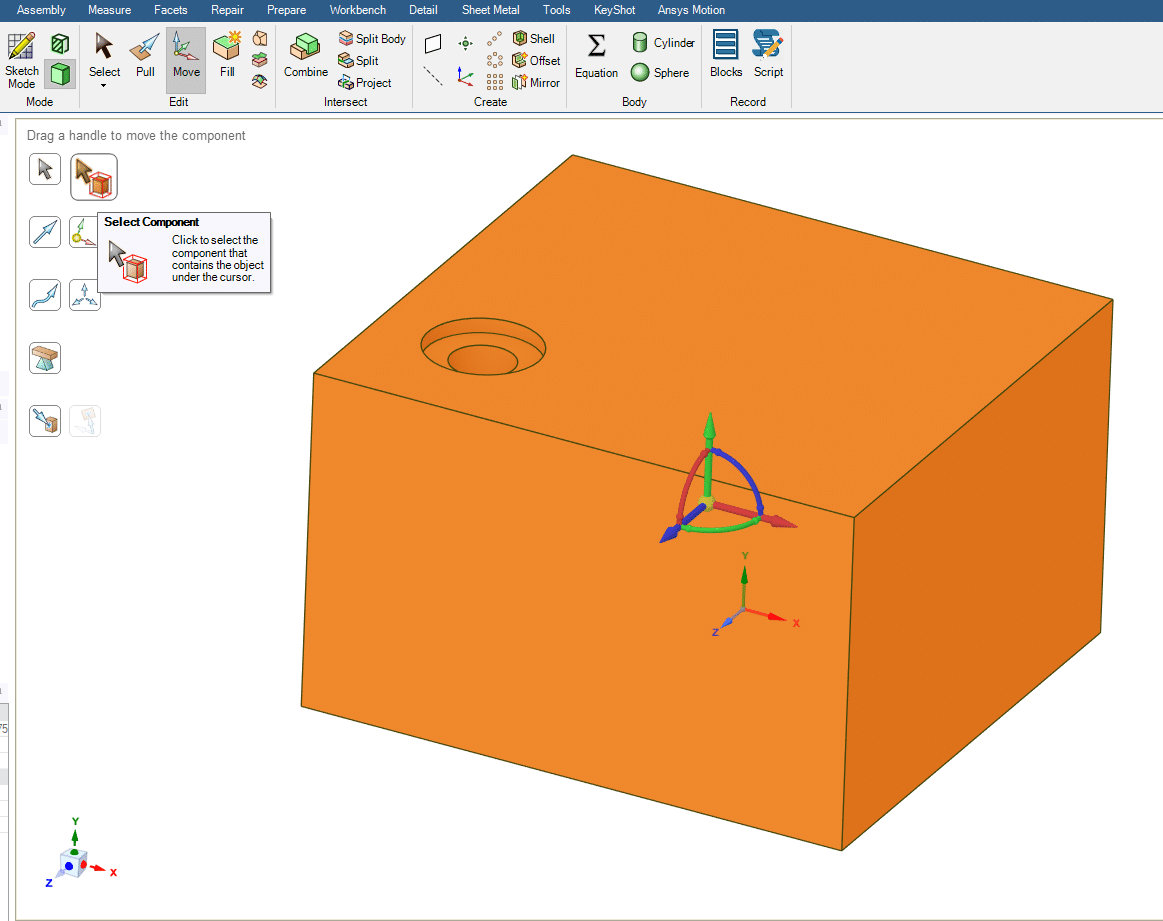Screen dimensions: 1163x921
Task: Click the Script button in Record group
Action: (768, 56)
